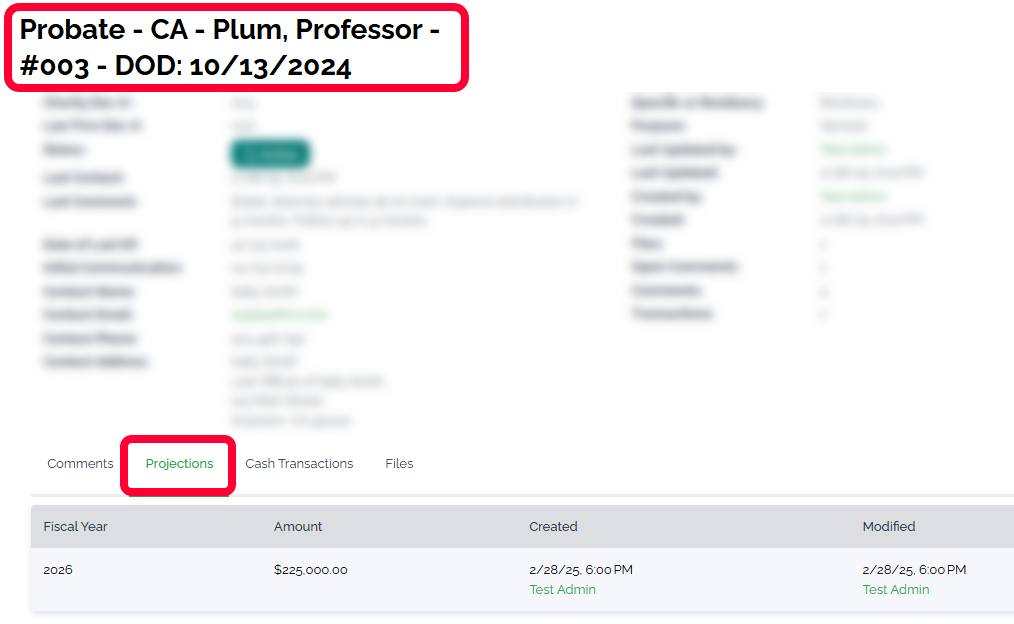1014x624 pixels.
Task: Click the created date 2/28/25, 6:00 PM
Action: (x=580, y=570)
